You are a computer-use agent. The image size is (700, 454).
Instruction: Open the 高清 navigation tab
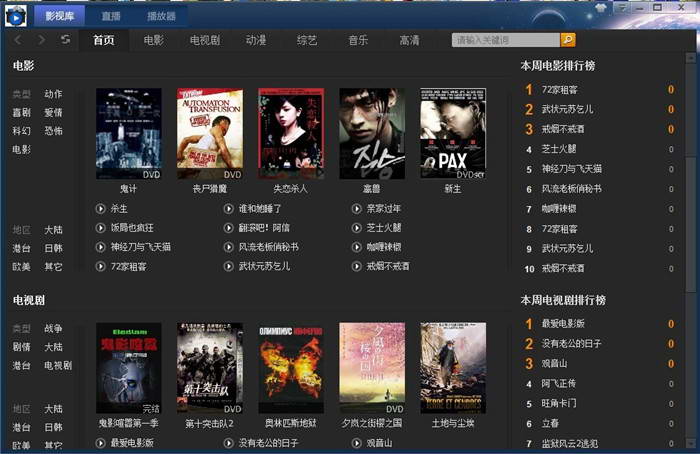(409, 40)
